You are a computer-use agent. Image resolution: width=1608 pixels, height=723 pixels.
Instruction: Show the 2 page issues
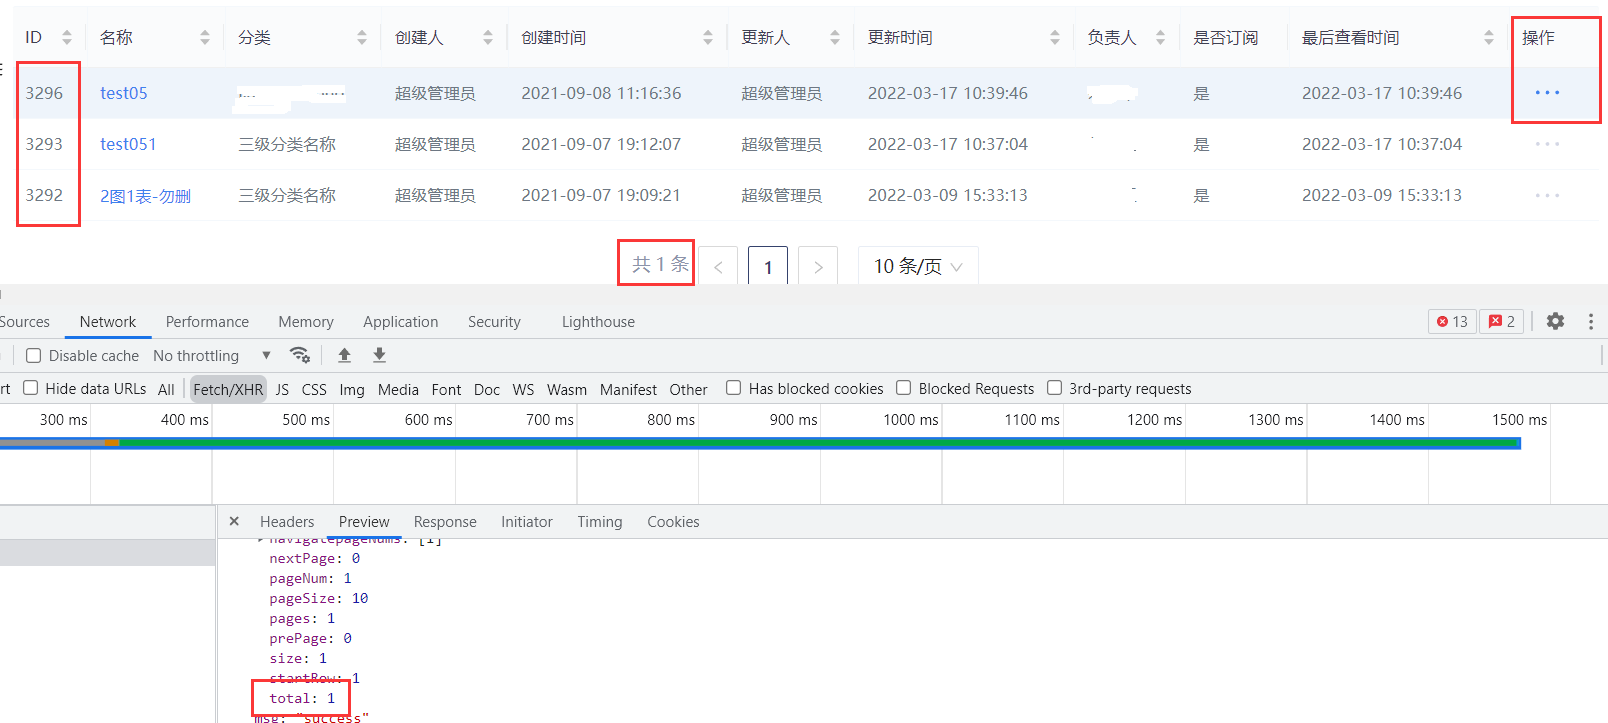click(x=1501, y=321)
